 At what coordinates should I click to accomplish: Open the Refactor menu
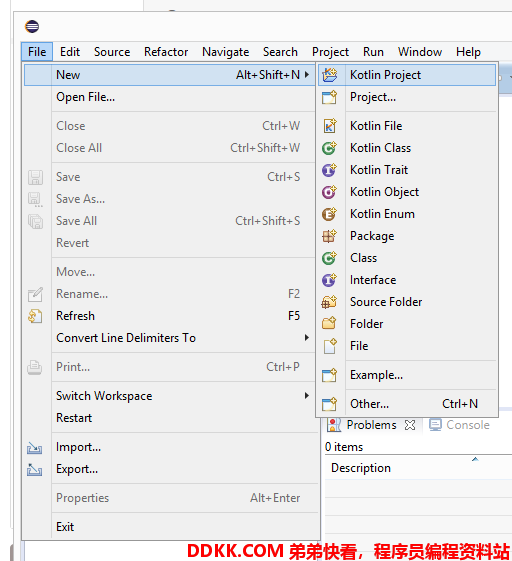(x=166, y=52)
